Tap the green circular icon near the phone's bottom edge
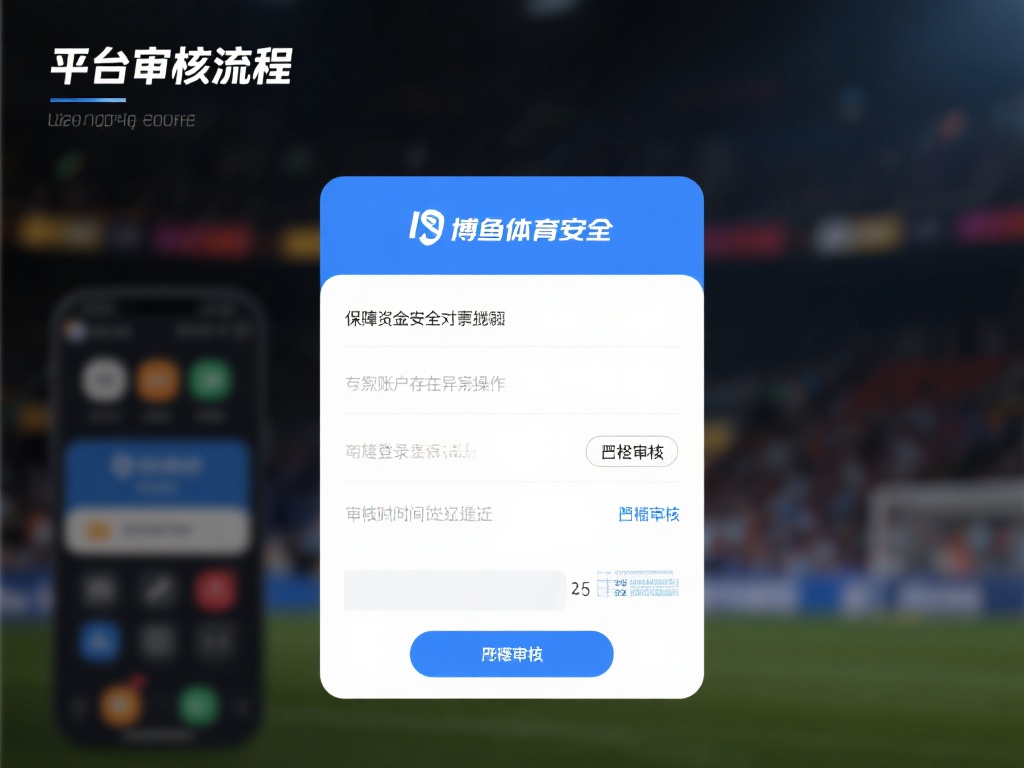 tap(199, 705)
